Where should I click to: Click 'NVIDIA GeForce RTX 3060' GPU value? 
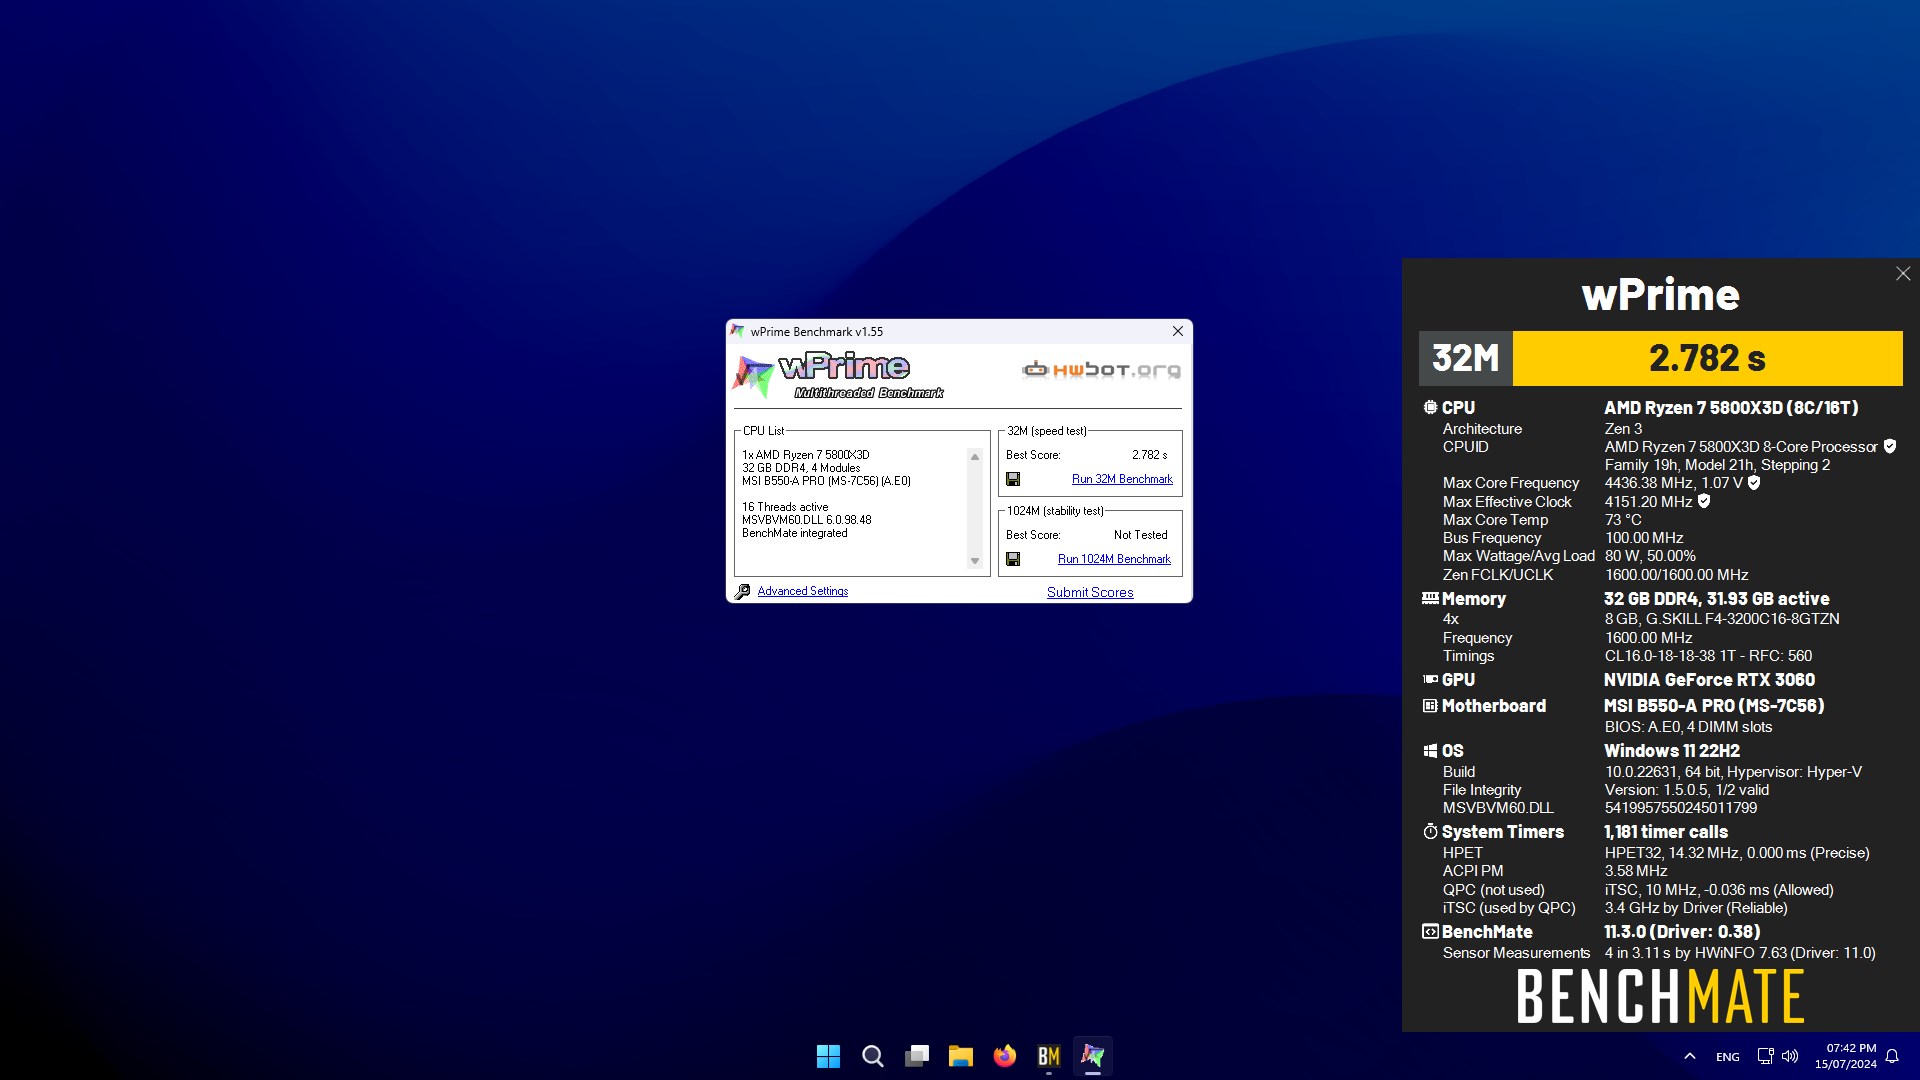[x=1709, y=679]
